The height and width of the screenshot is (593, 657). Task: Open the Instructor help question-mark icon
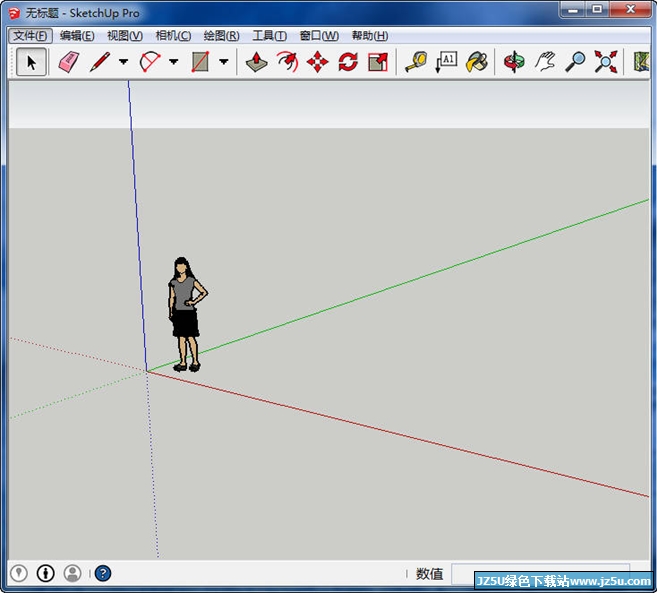103,573
